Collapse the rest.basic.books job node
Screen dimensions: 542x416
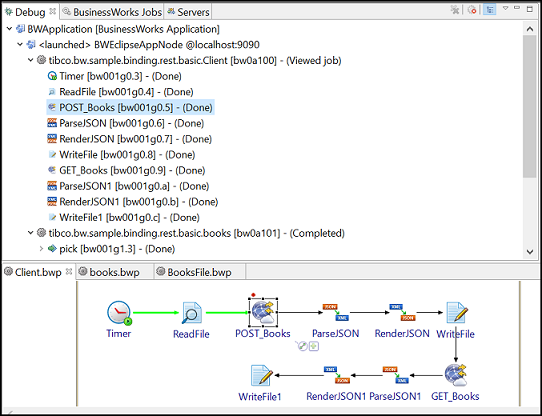(30, 233)
